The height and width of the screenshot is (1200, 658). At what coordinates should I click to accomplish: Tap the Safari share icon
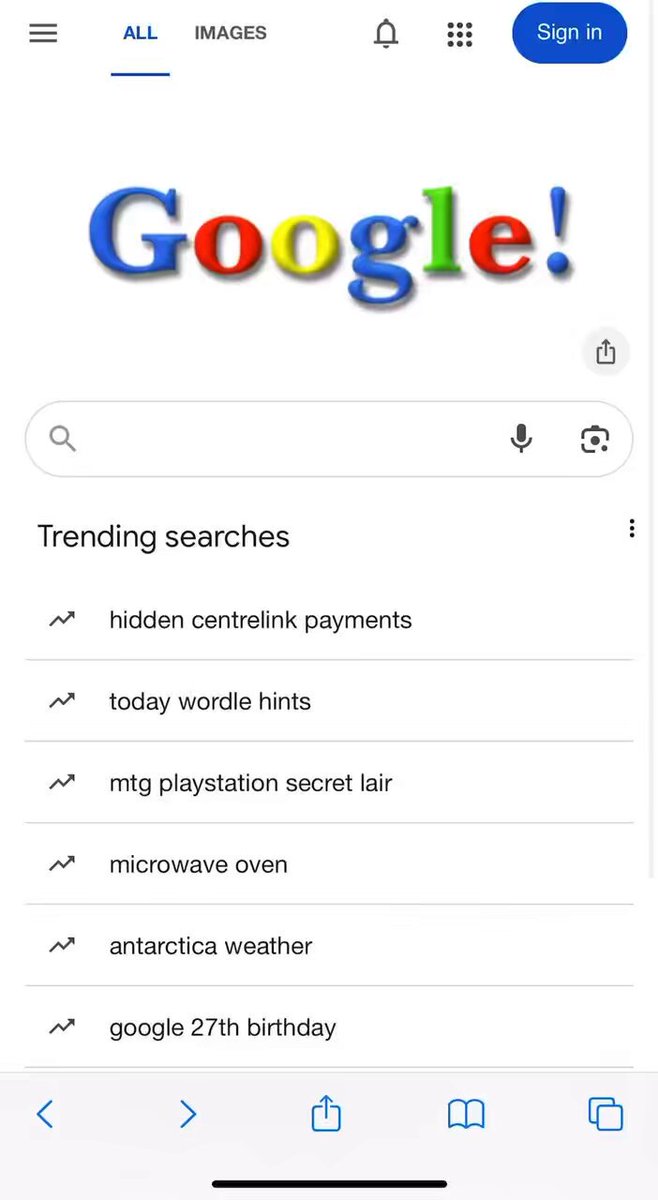click(x=326, y=1113)
